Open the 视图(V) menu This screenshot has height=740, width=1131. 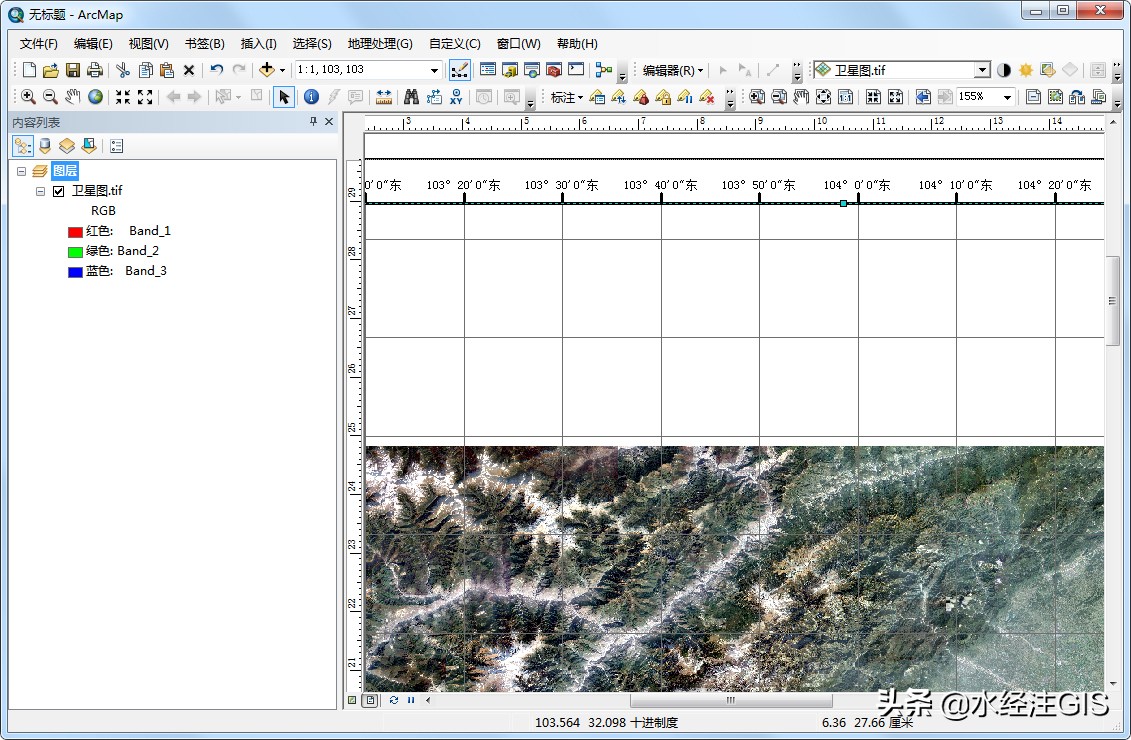(x=149, y=43)
